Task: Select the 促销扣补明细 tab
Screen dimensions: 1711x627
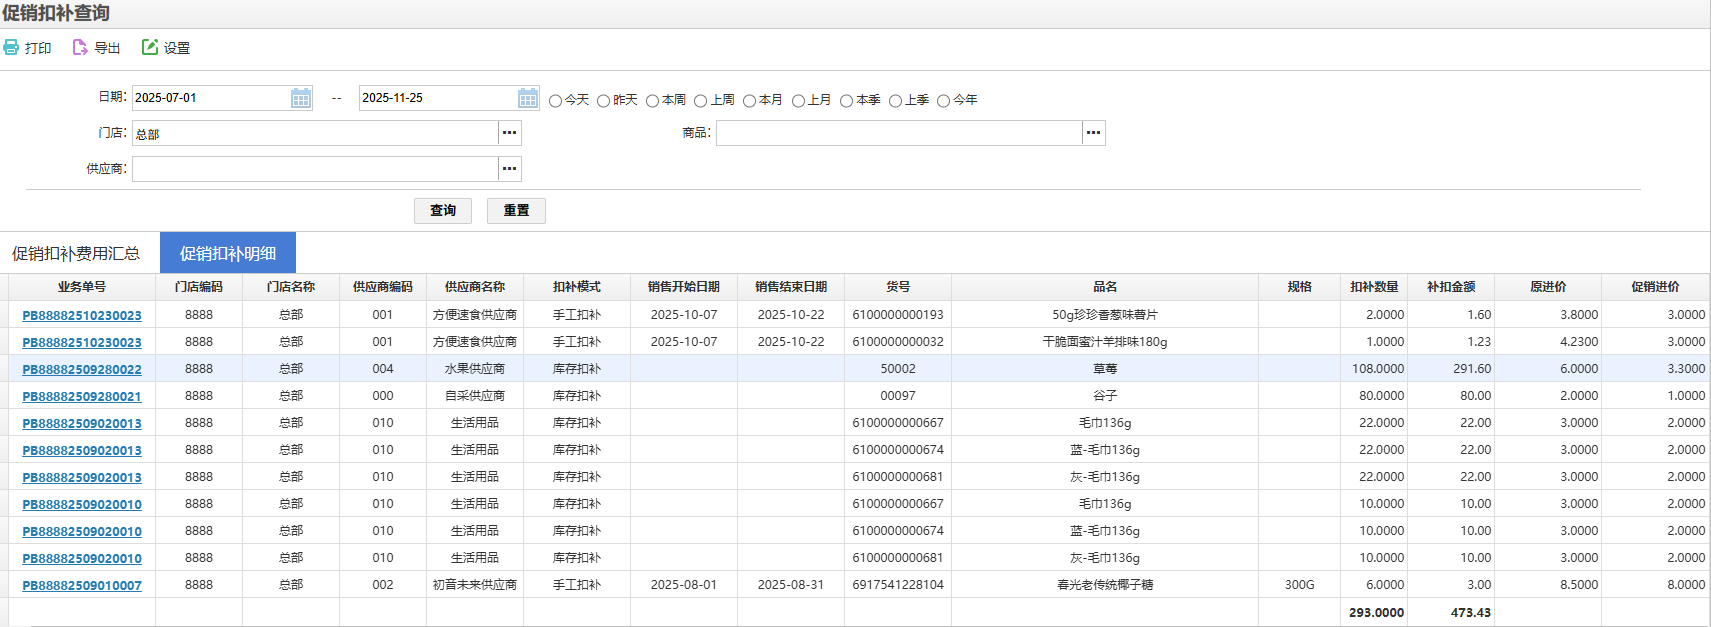Action: point(228,254)
